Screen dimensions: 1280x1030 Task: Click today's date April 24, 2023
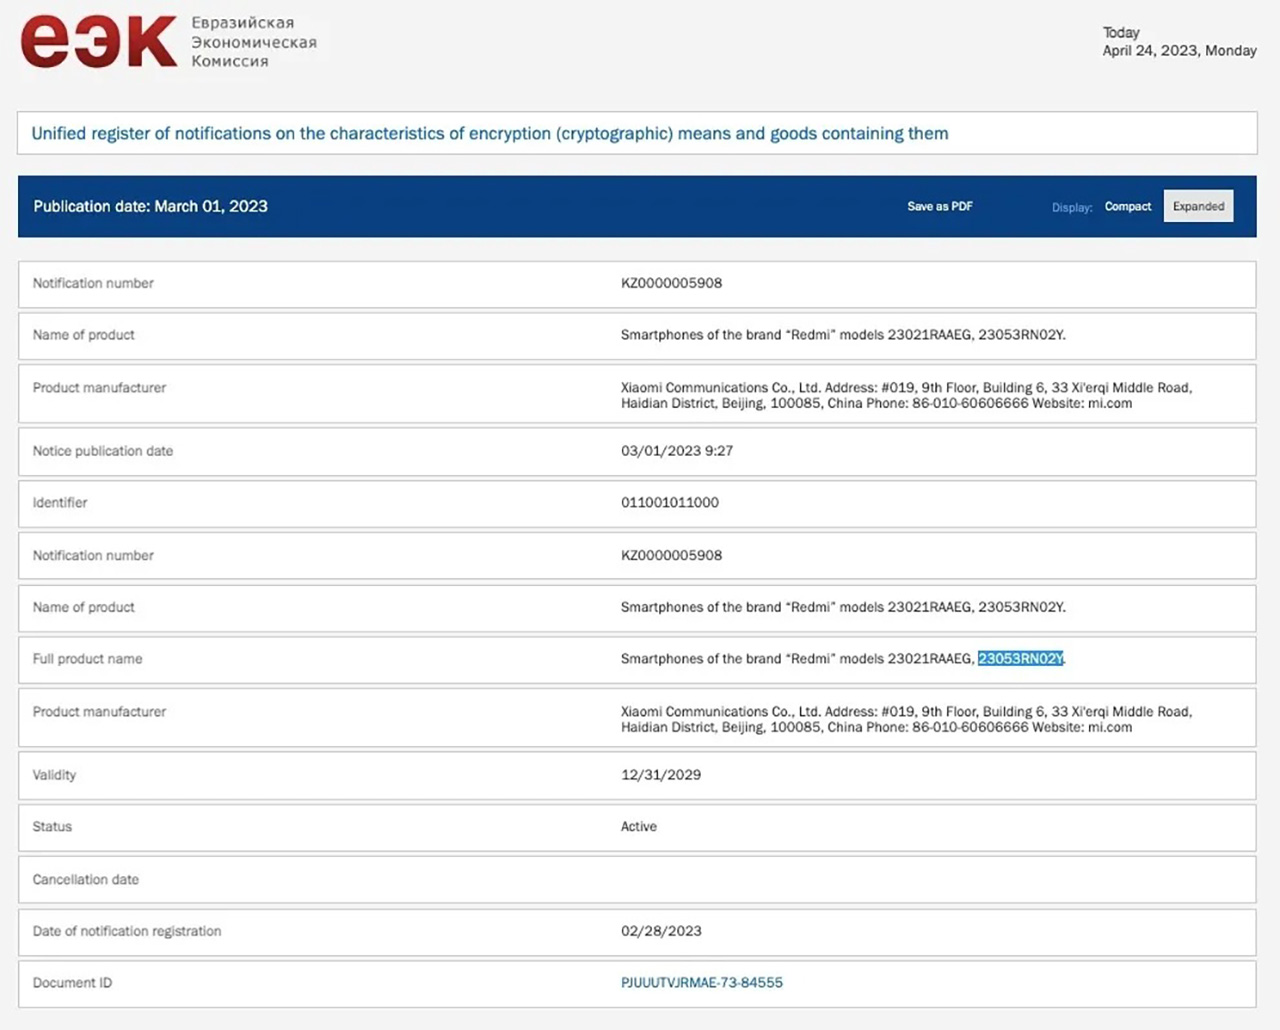[1178, 50]
